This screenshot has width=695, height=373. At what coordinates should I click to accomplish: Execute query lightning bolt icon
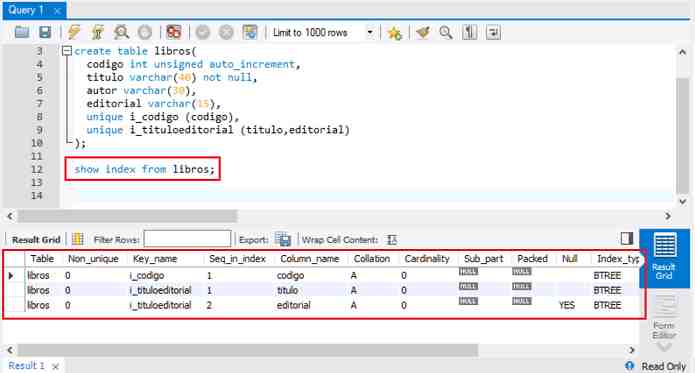[74, 32]
